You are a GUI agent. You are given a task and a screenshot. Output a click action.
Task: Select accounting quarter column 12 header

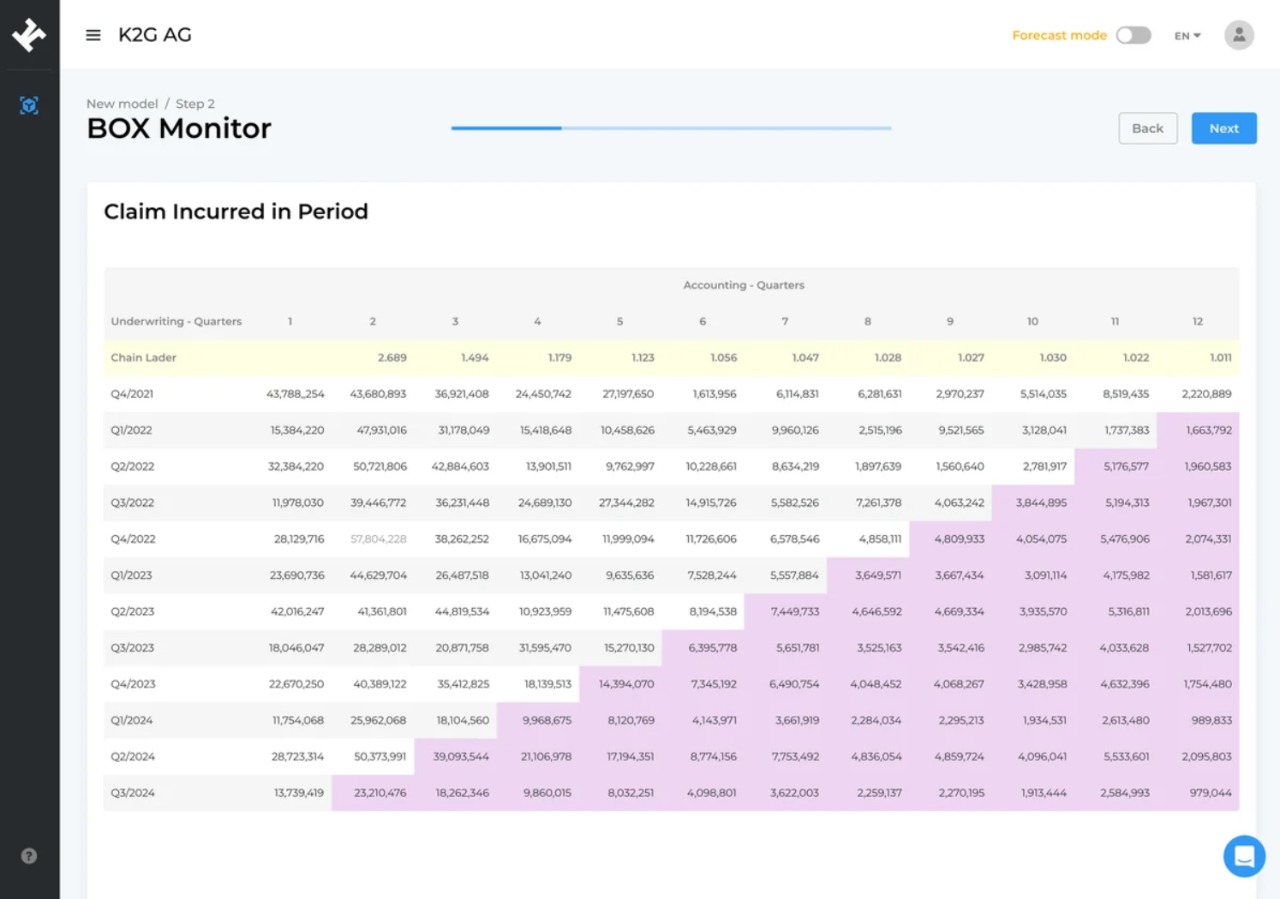(x=1197, y=322)
